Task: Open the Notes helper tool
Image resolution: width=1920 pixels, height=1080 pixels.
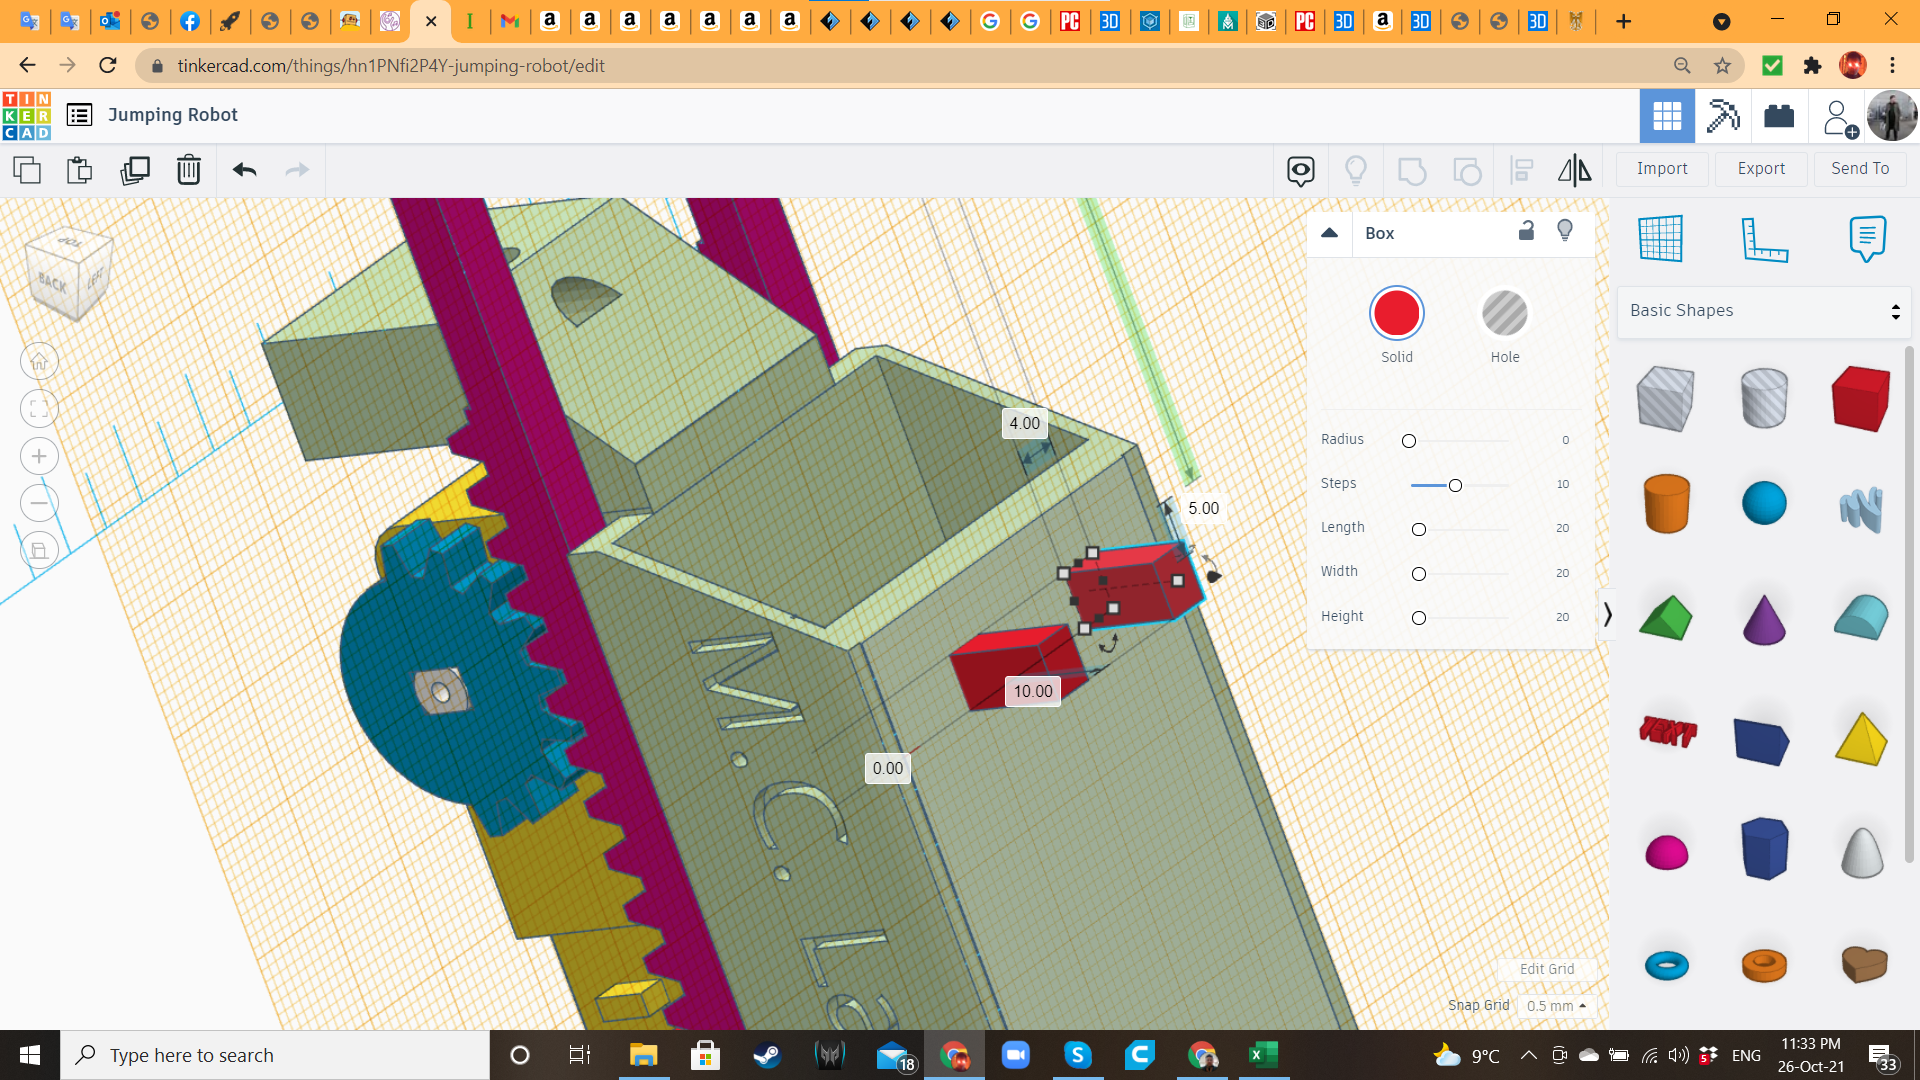Action: [1866, 239]
